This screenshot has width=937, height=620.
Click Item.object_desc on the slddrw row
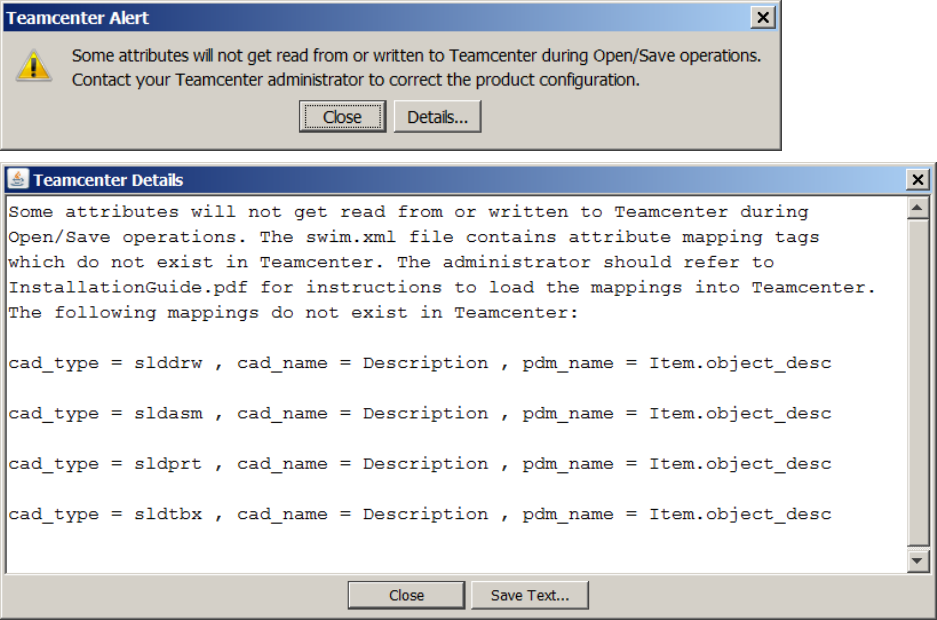740,363
